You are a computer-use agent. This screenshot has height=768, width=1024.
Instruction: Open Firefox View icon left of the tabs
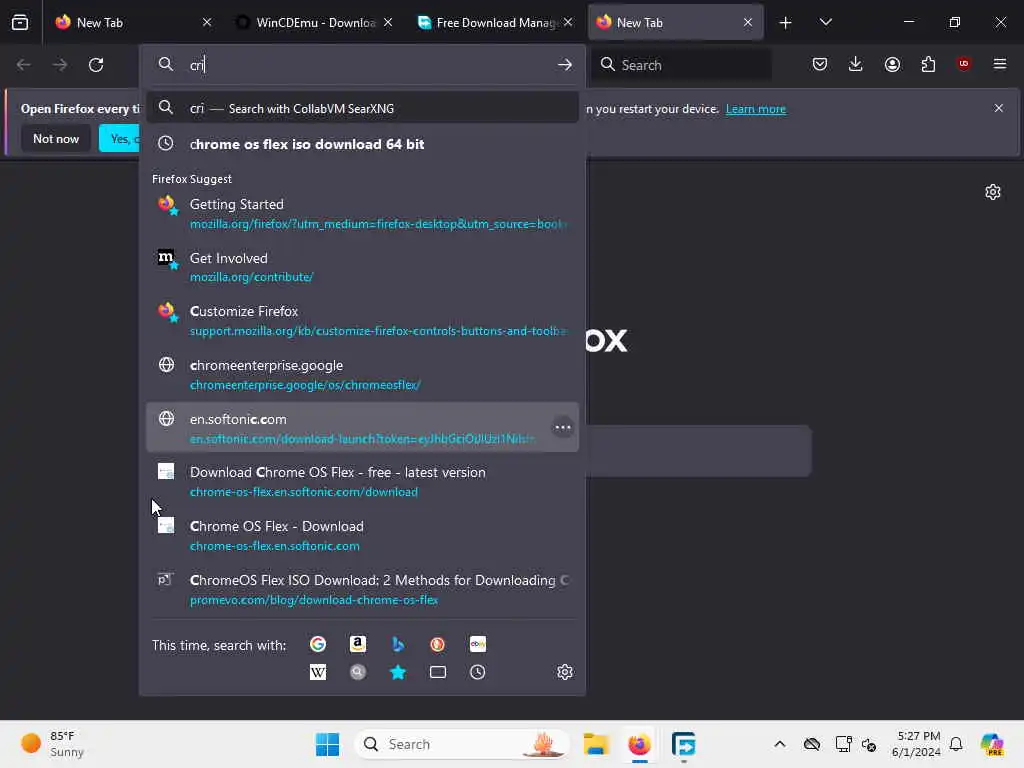(20, 23)
